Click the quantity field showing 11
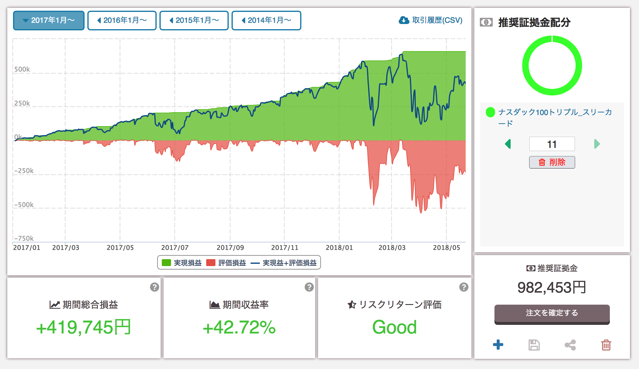Image resolution: width=639 pixels, height=369 pixels. (x=552, y=144)
